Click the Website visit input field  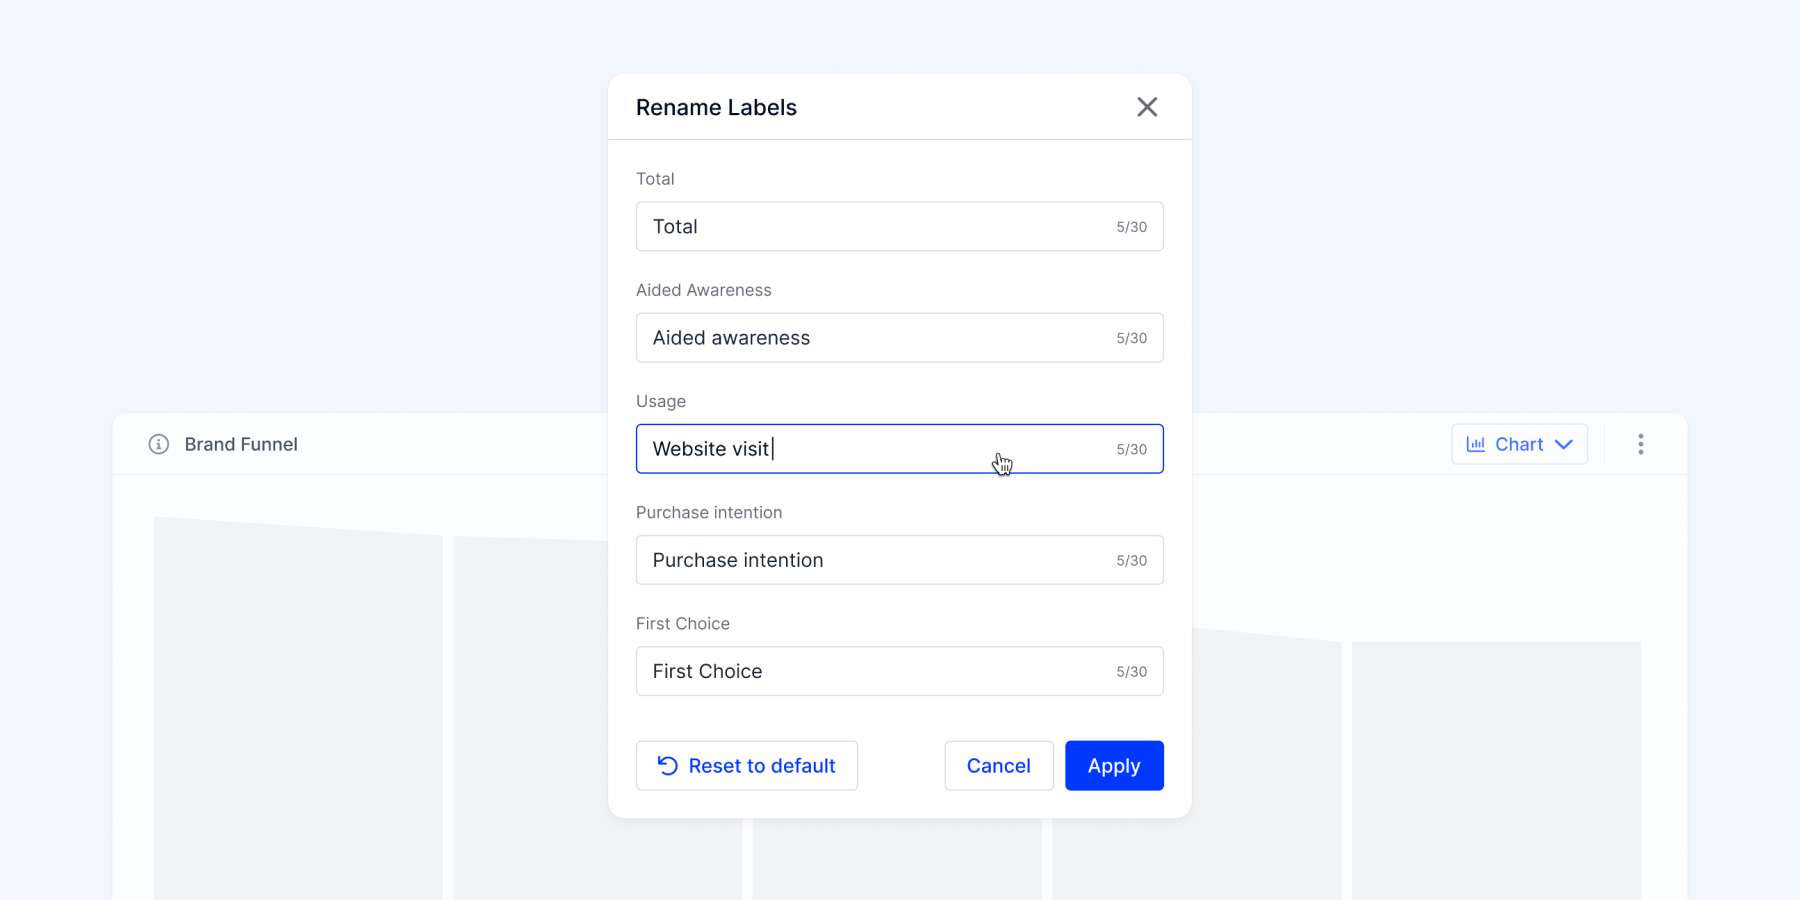899,449
